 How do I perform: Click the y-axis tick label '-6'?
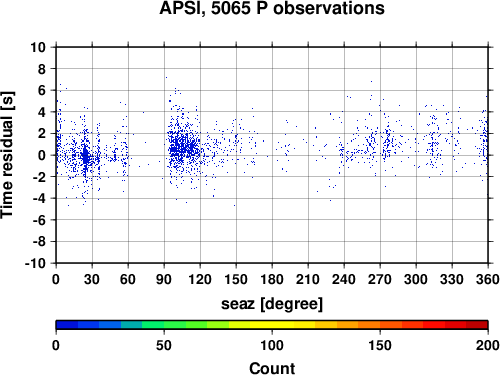[x=39, y=220]
